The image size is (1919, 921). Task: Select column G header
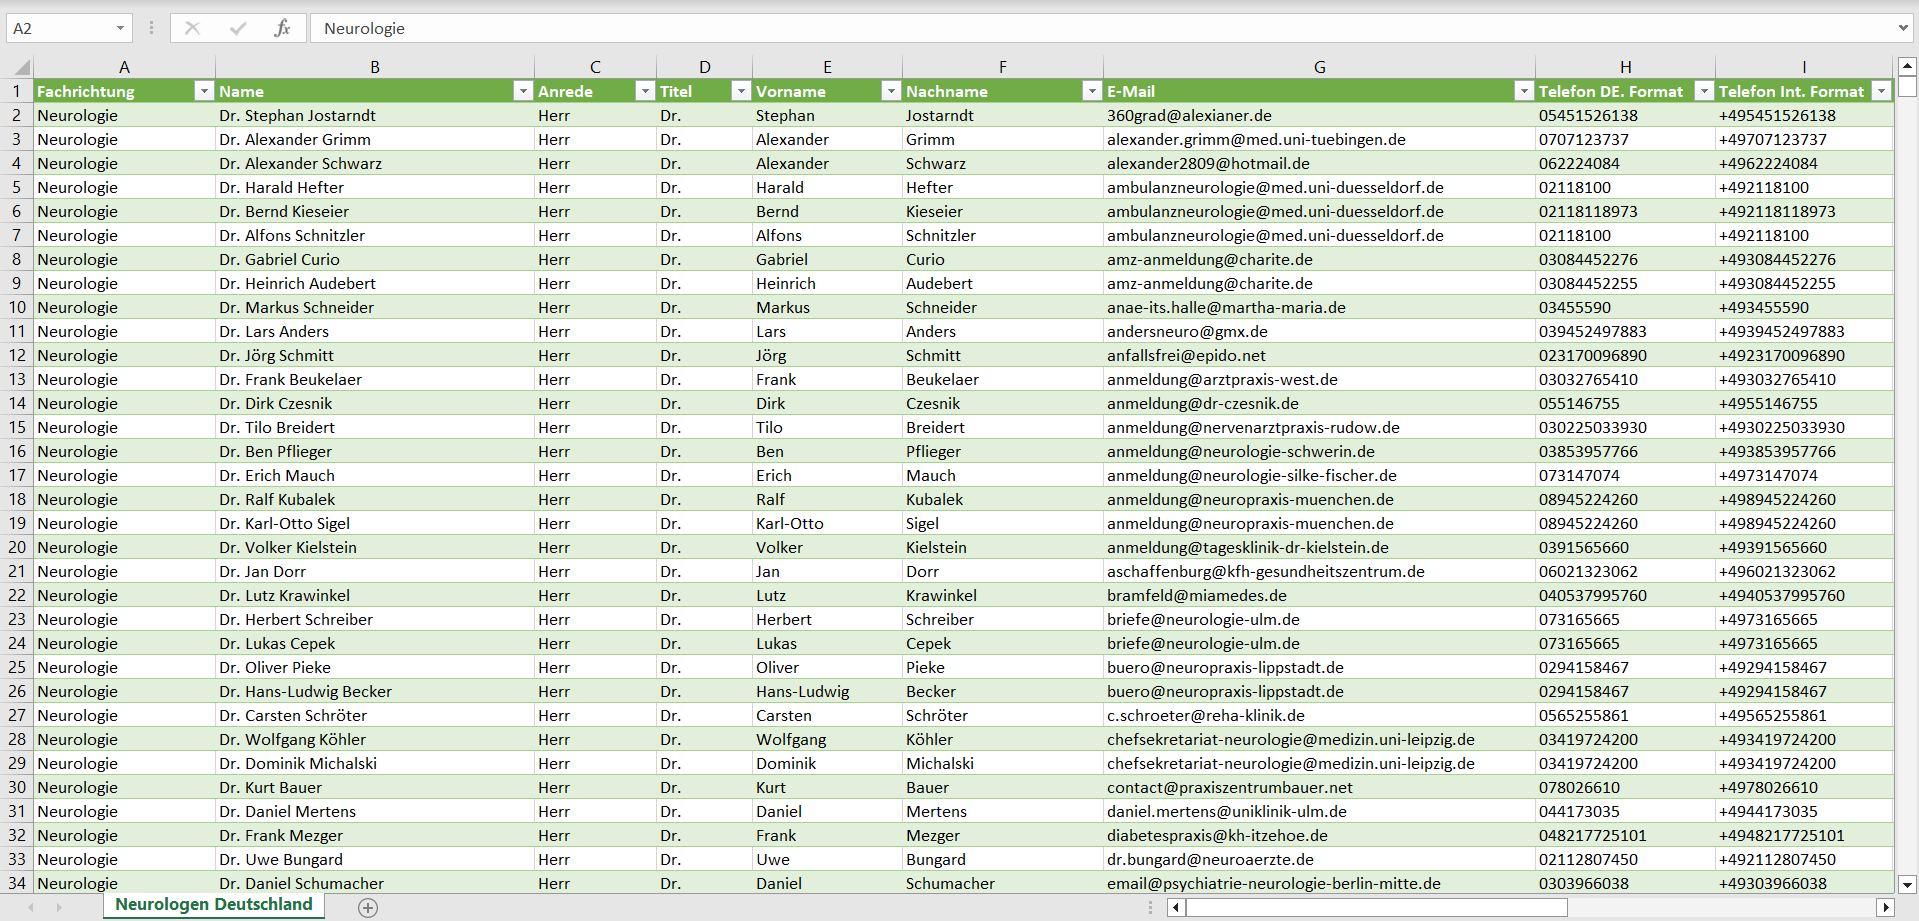coord(1319,67)
